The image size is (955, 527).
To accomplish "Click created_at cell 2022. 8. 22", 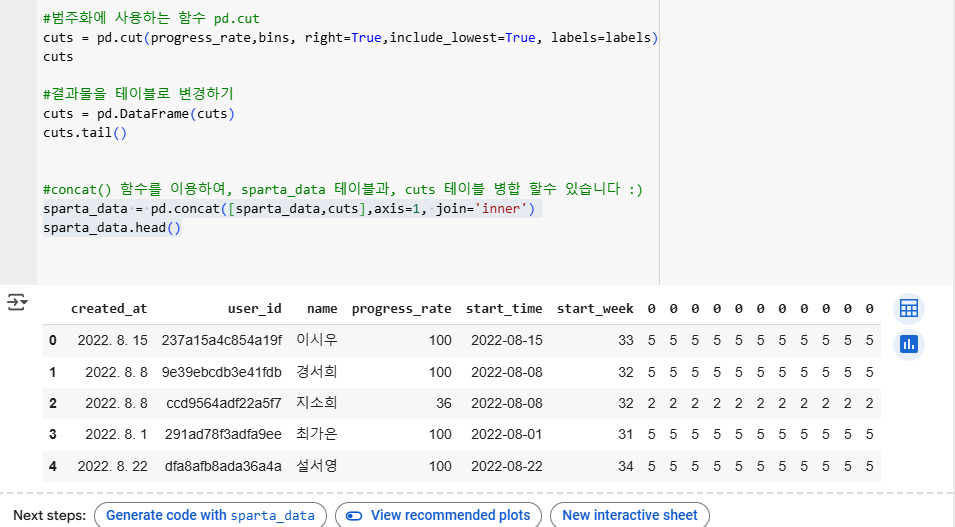I will click(113, 467).
